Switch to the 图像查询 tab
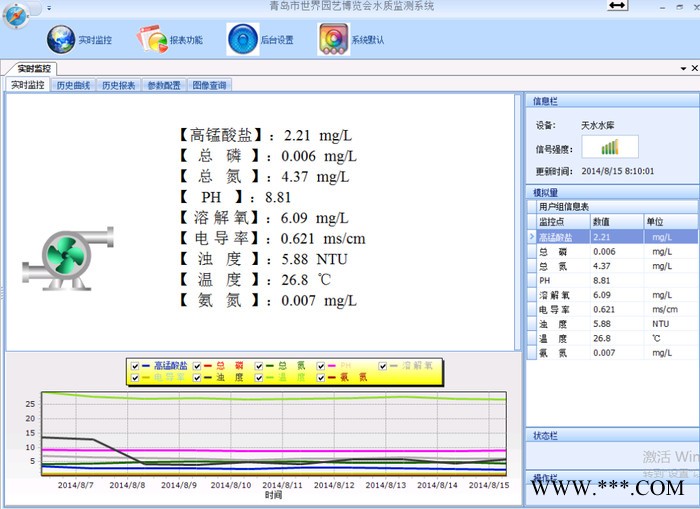This screenshot has height=509, width=700. 209,85
